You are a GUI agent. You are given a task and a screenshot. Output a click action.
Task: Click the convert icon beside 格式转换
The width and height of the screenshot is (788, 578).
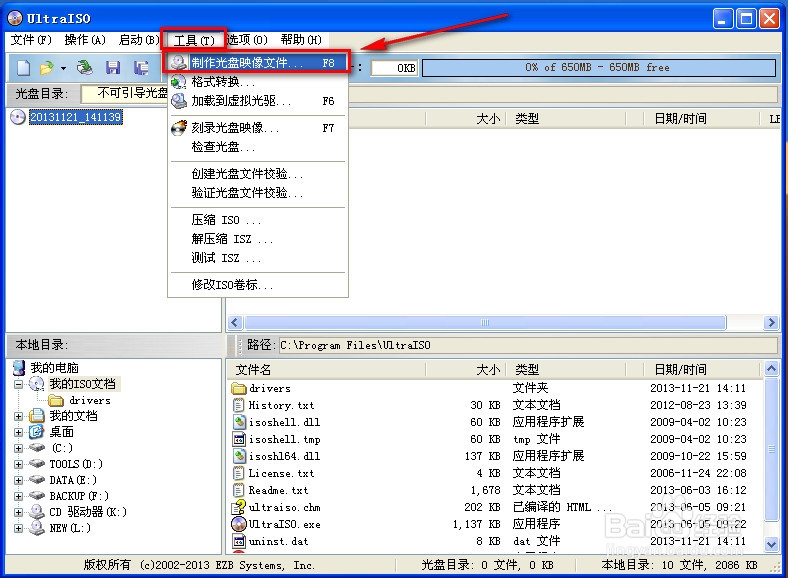click(178, 81)
